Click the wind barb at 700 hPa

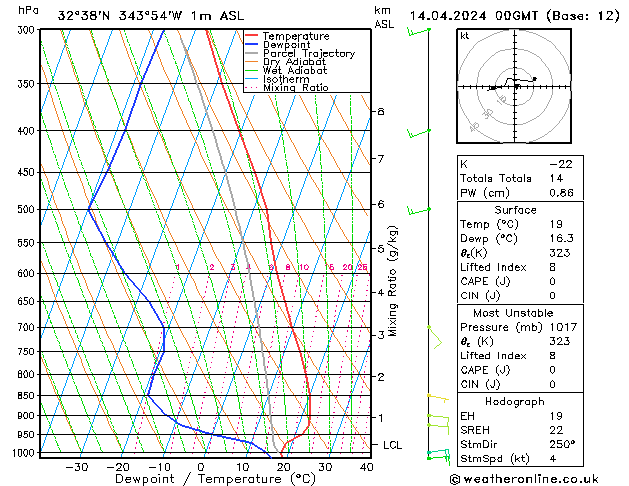pos(435,338)
